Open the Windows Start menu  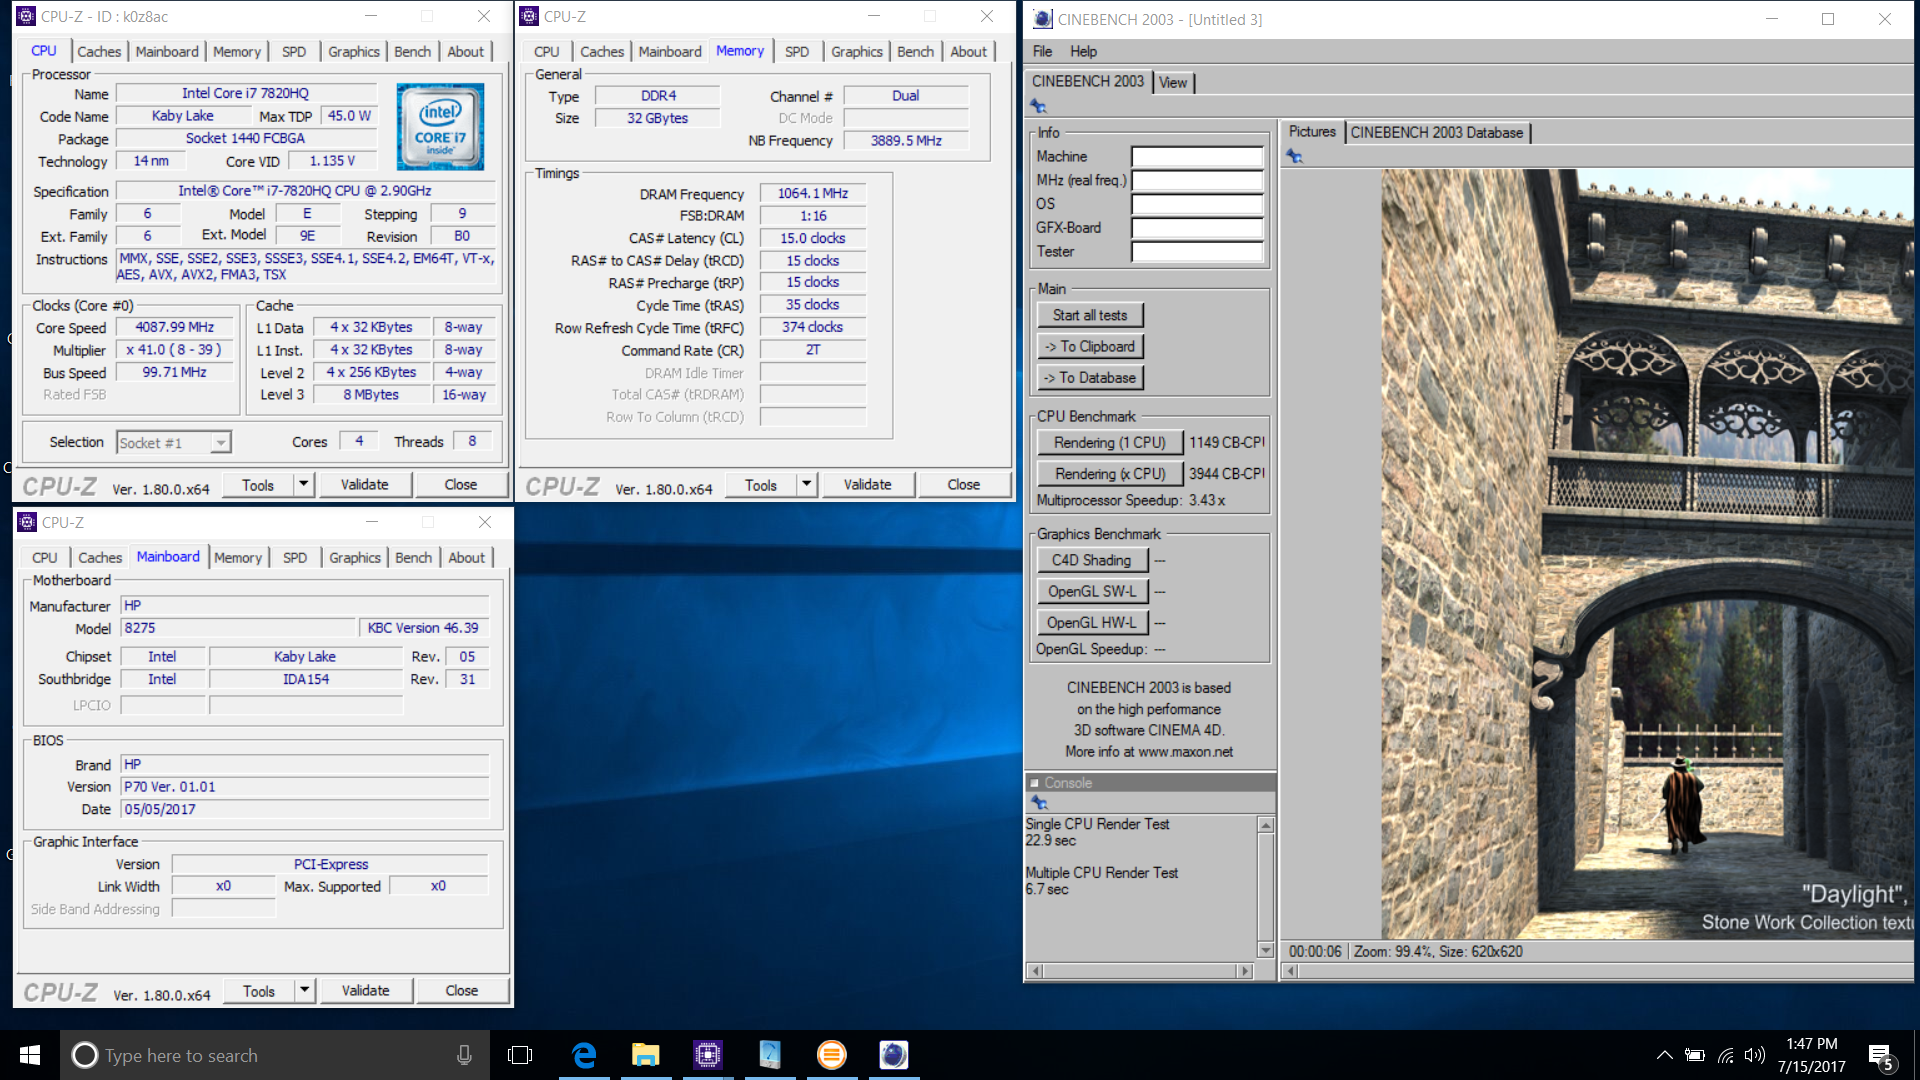click(x=30, y=1055)
